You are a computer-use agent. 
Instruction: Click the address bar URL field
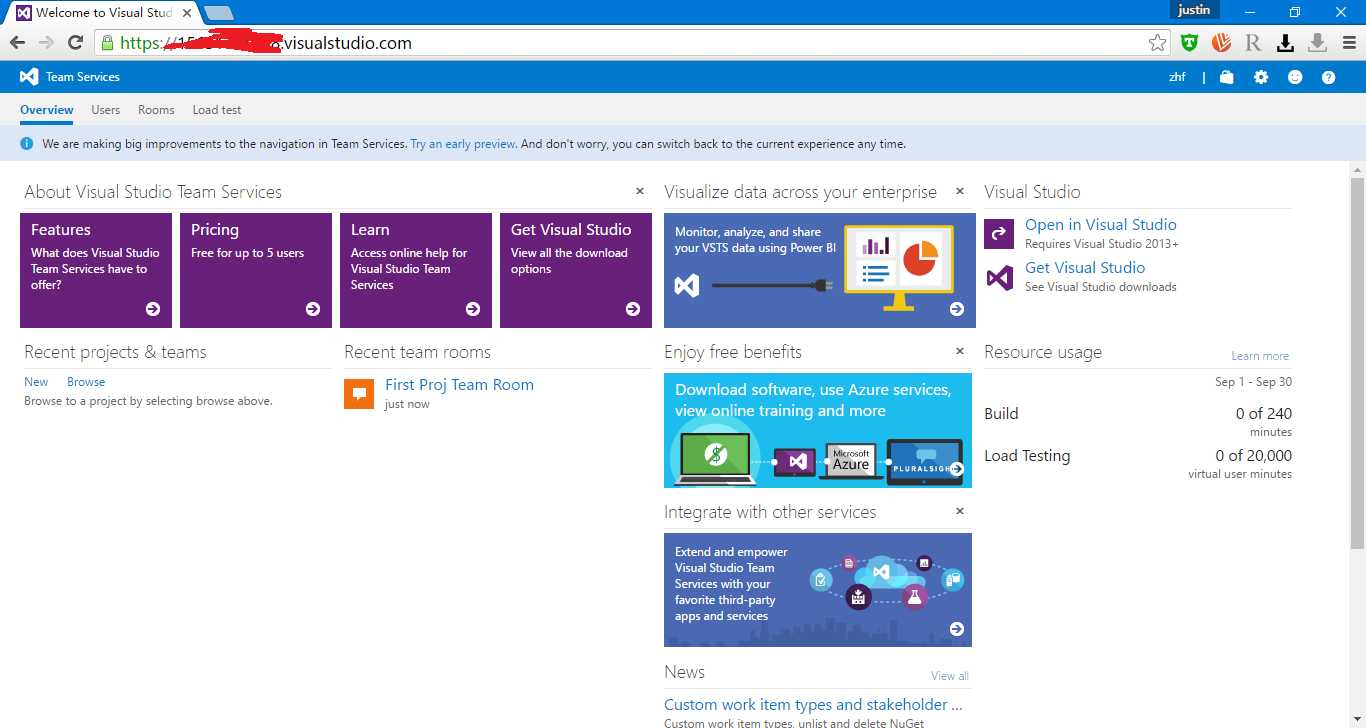[632, 42]
